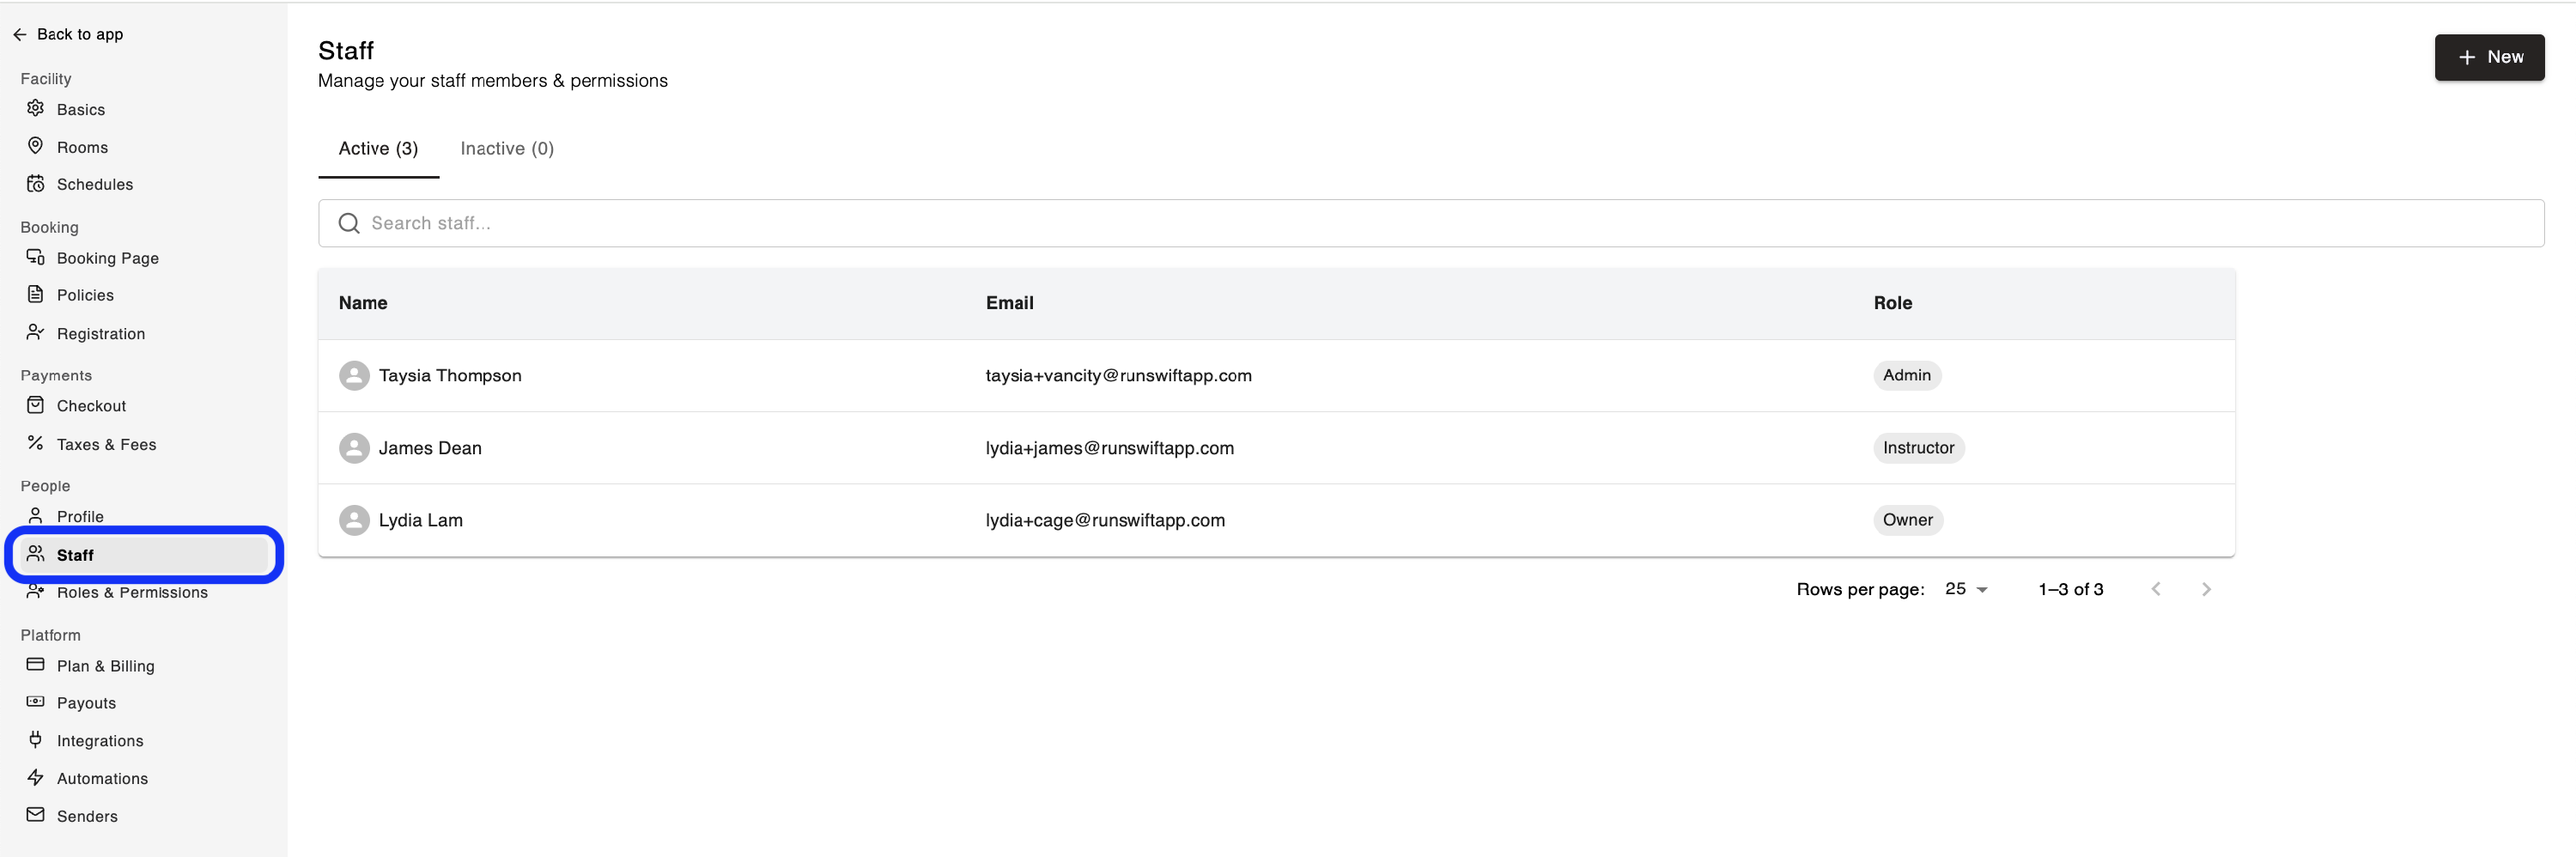Click the Taxes & Fees percent icon
The width and height of the screenshot is (2576, 857).
click(36, 443)
